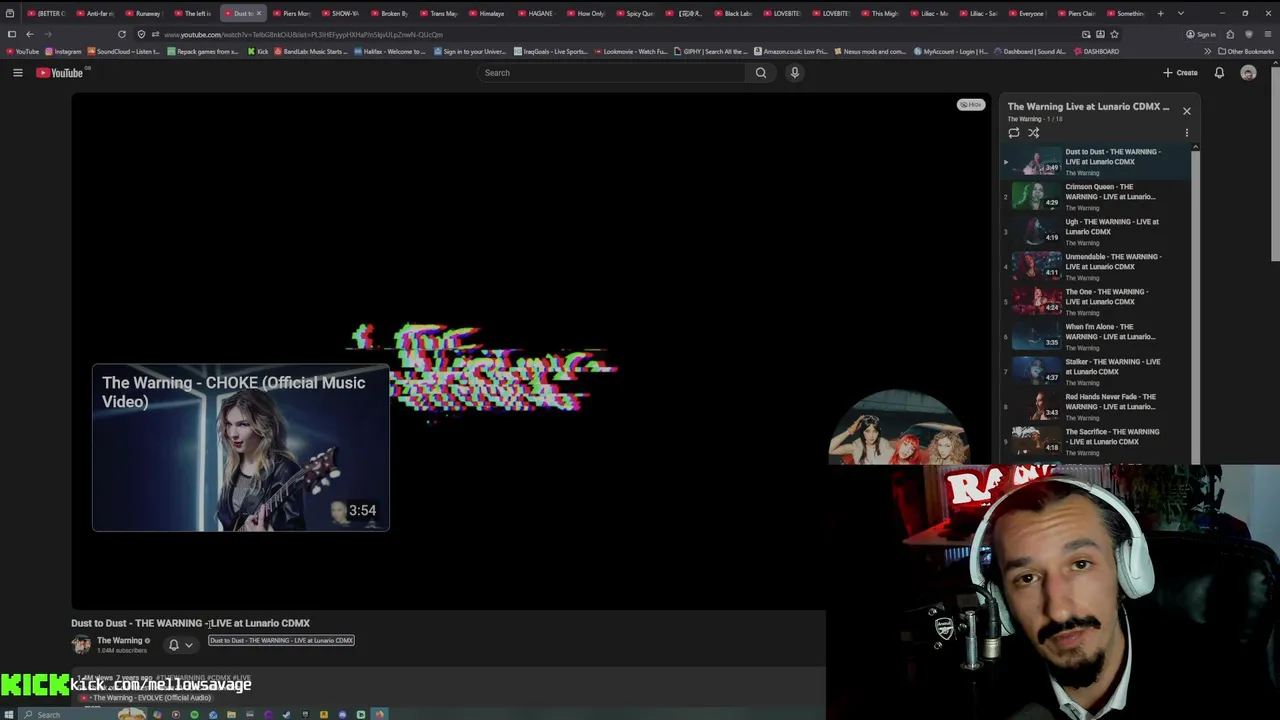1280x720 pixels.
Task: Open the Other Bookmarks folder
Action: tap(1245, 51)
